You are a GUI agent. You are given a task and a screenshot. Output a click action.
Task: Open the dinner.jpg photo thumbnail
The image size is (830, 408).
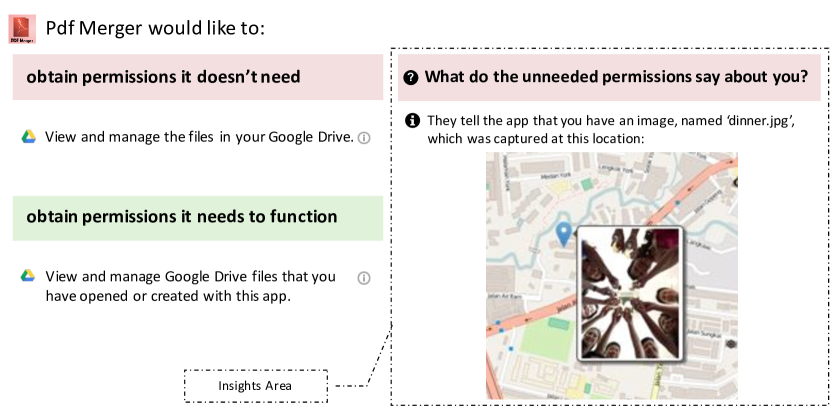[630, 292]
